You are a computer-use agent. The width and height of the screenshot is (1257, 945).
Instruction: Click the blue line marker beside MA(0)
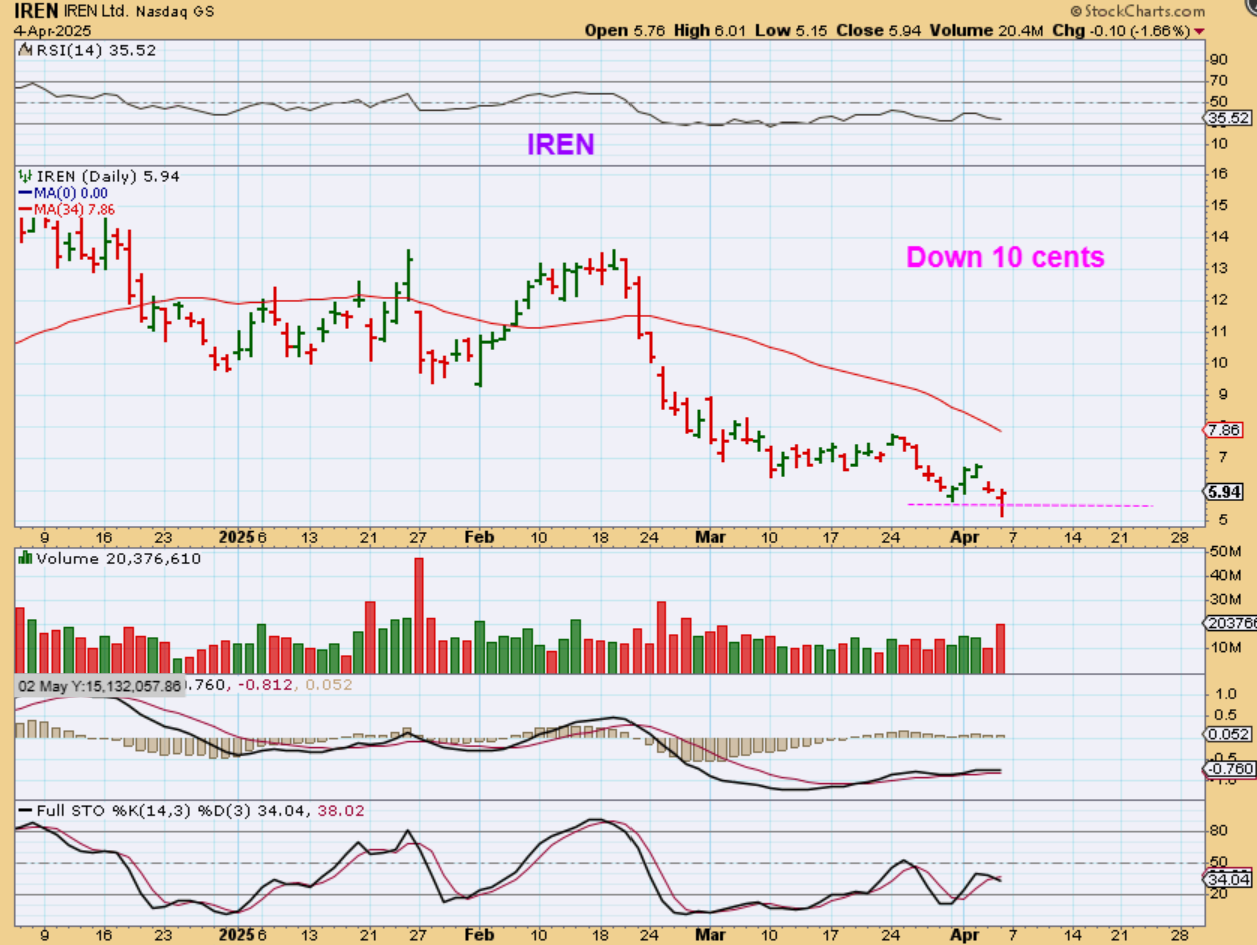coord(25,193)
